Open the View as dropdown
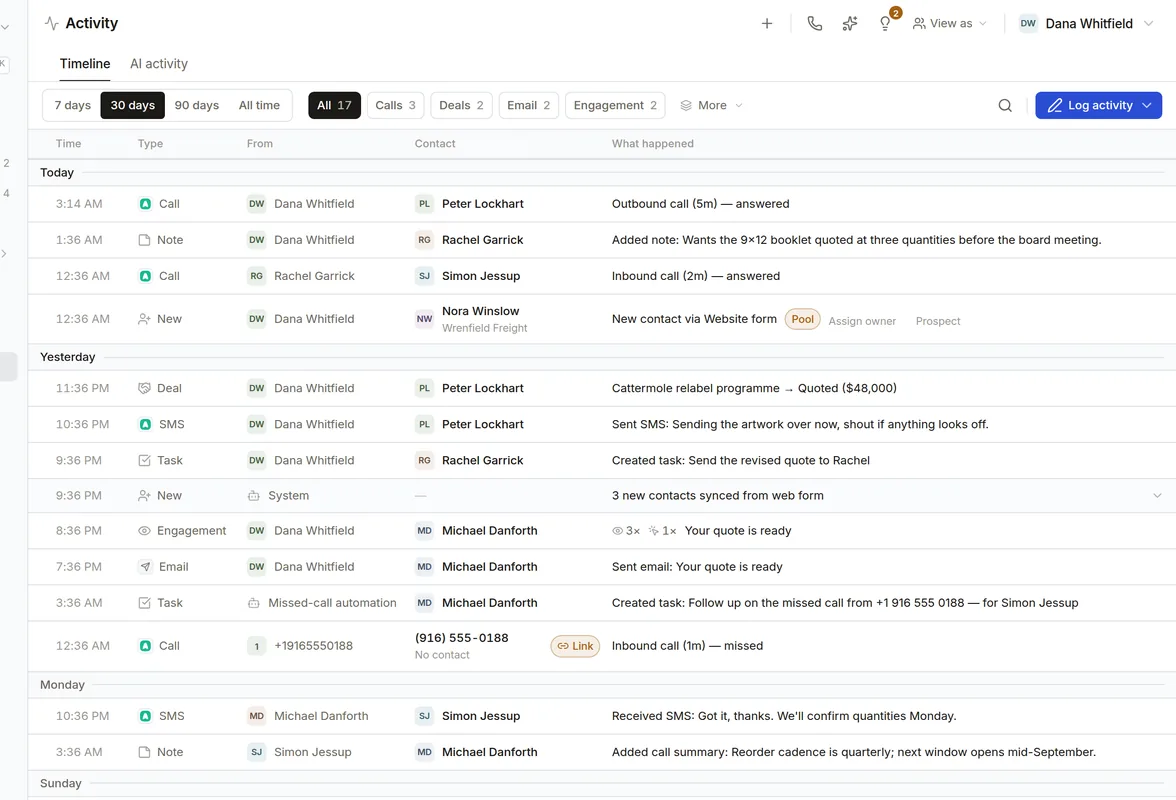 pos(950,23)
